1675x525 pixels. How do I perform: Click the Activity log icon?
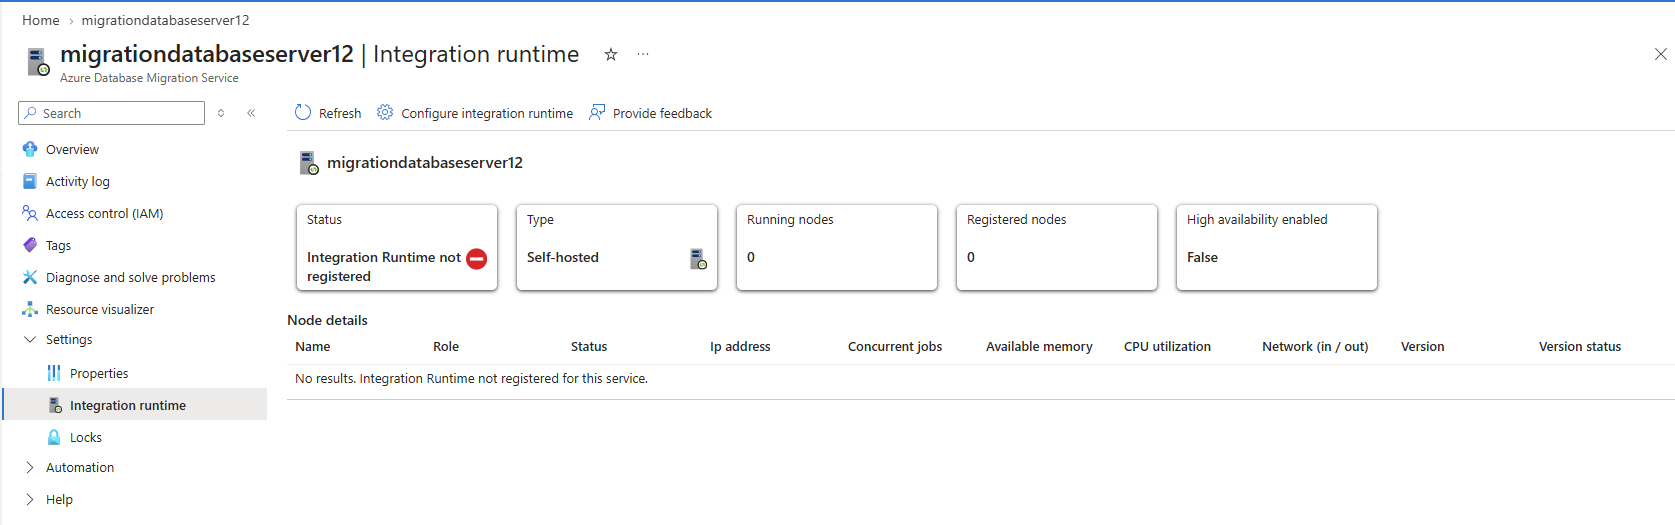(30, 181)
